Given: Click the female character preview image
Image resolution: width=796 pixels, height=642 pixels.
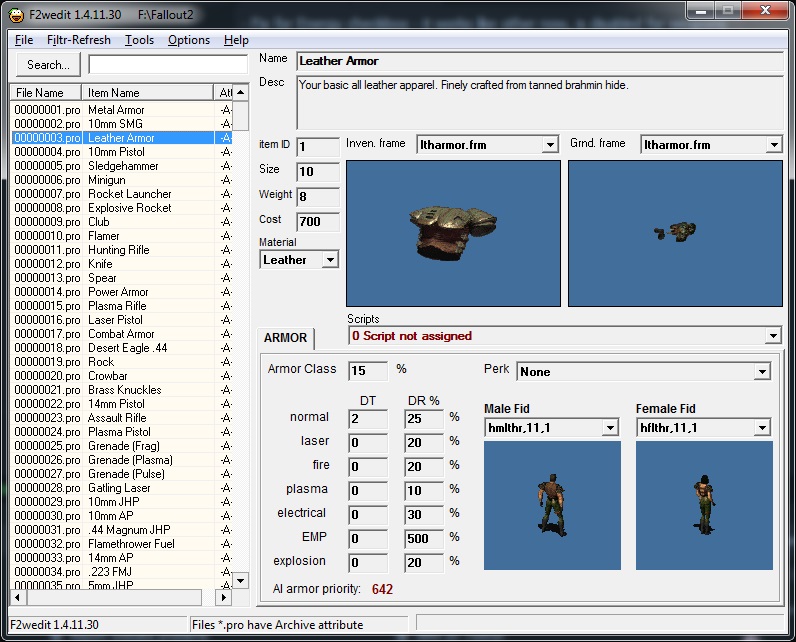Looking at the screenshot, I should click(704, 505).
